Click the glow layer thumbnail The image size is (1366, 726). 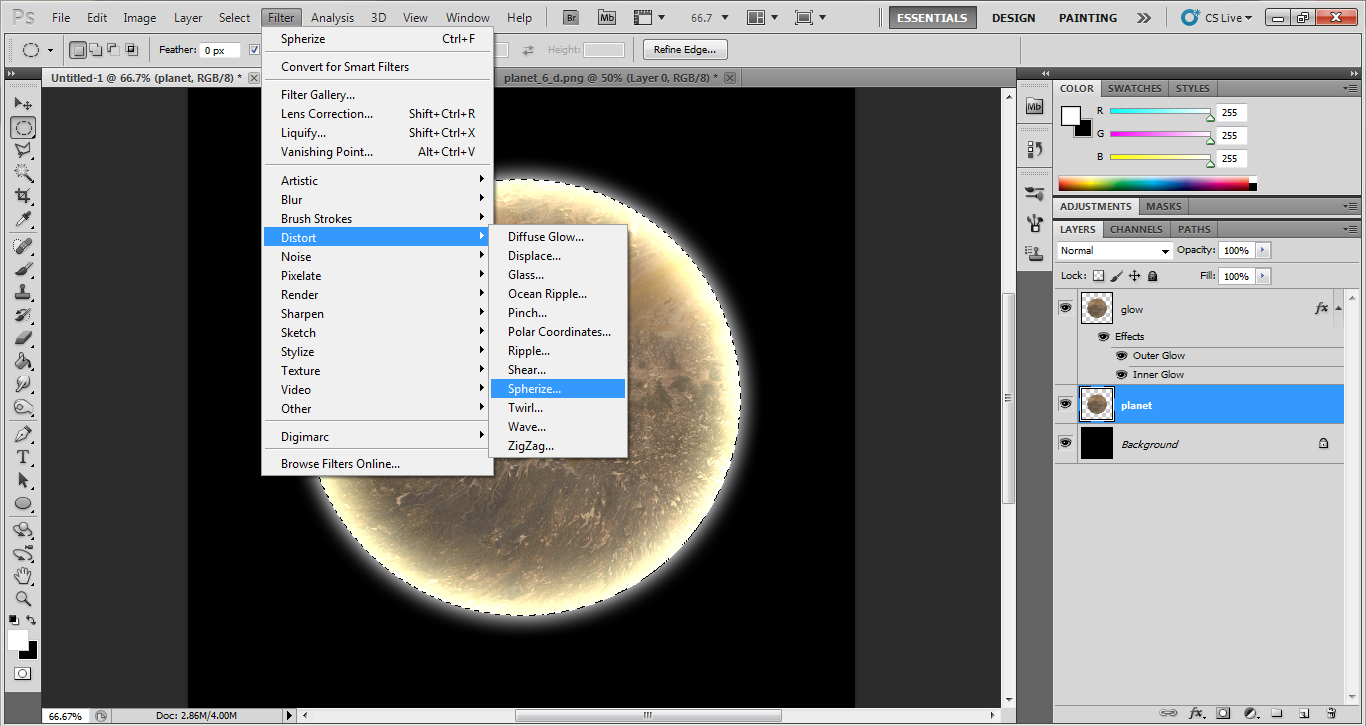pyautogui.click(x=1097, y=308)
